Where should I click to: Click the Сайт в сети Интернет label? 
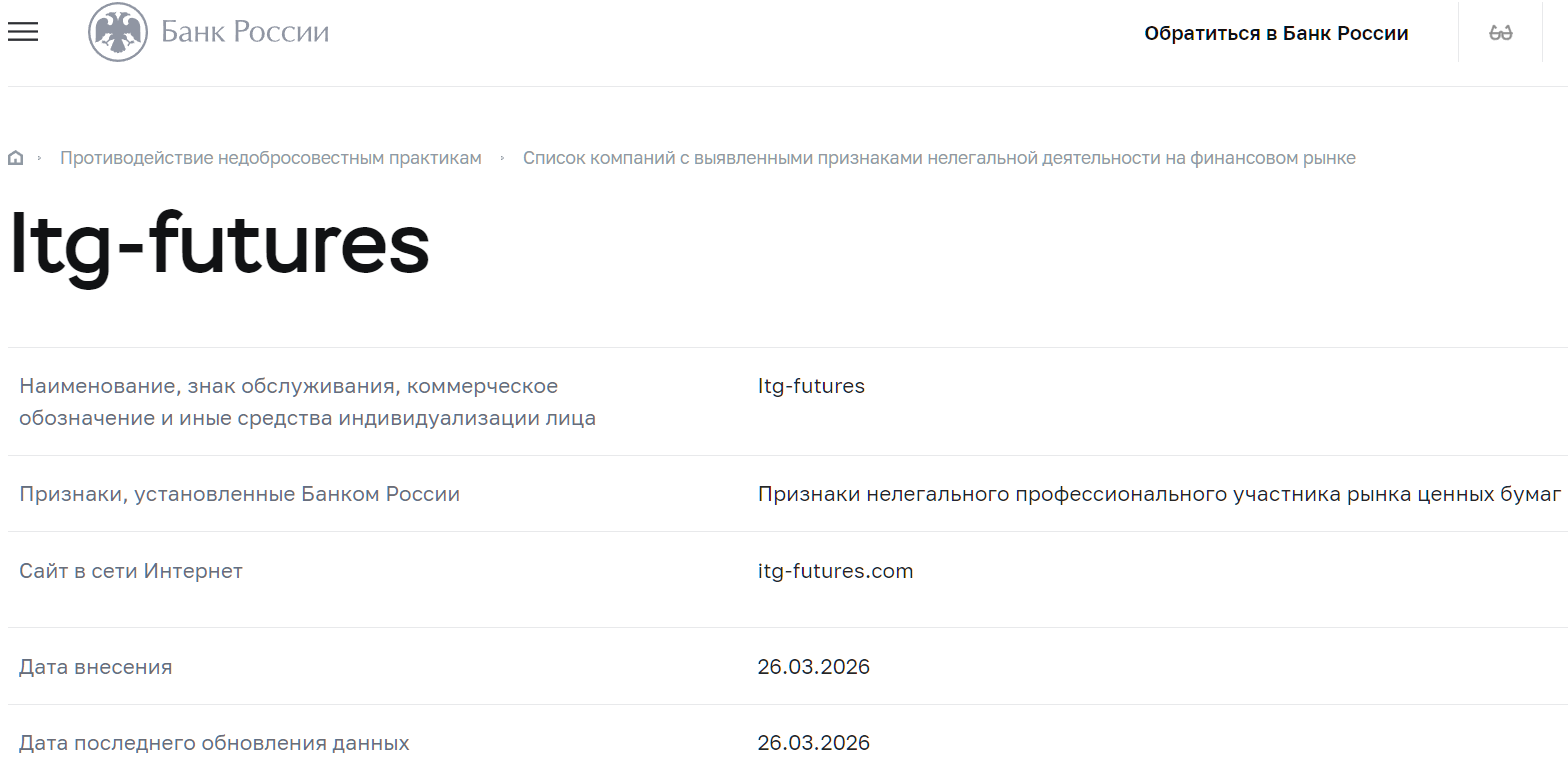pyautogui.click(x=131, y=571)
